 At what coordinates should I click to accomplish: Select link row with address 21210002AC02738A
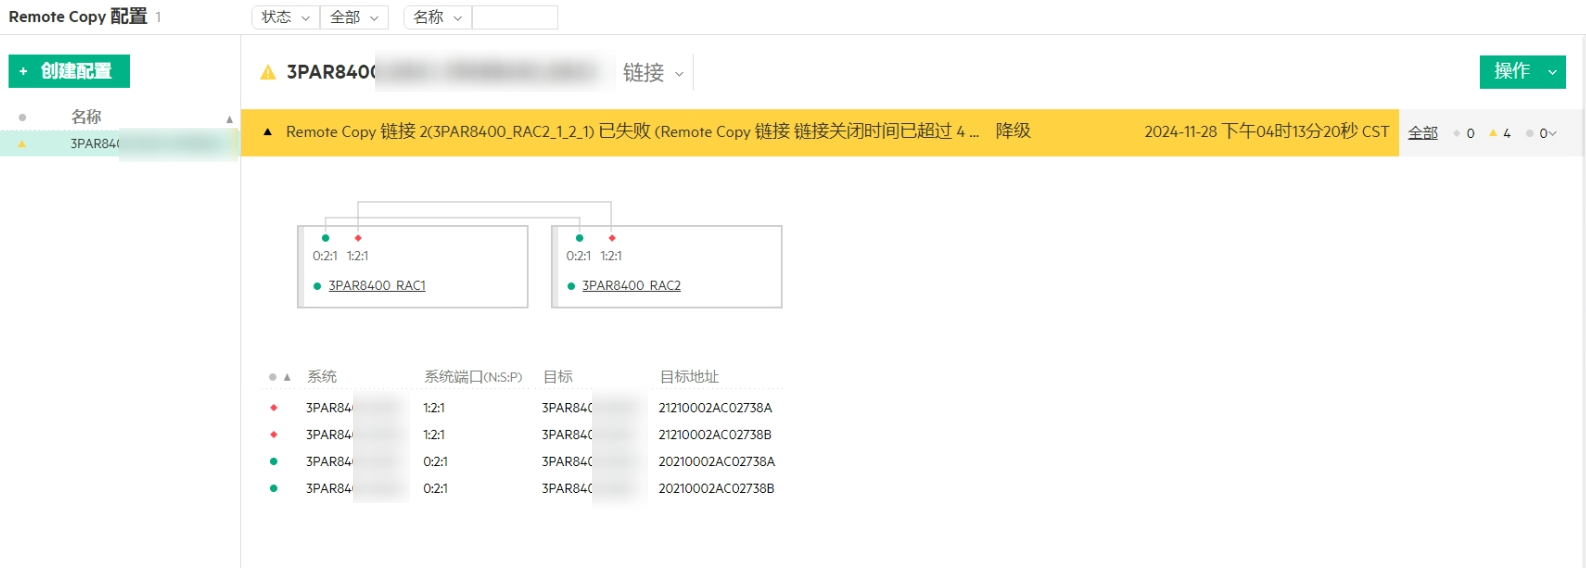(x=524, y=408)
